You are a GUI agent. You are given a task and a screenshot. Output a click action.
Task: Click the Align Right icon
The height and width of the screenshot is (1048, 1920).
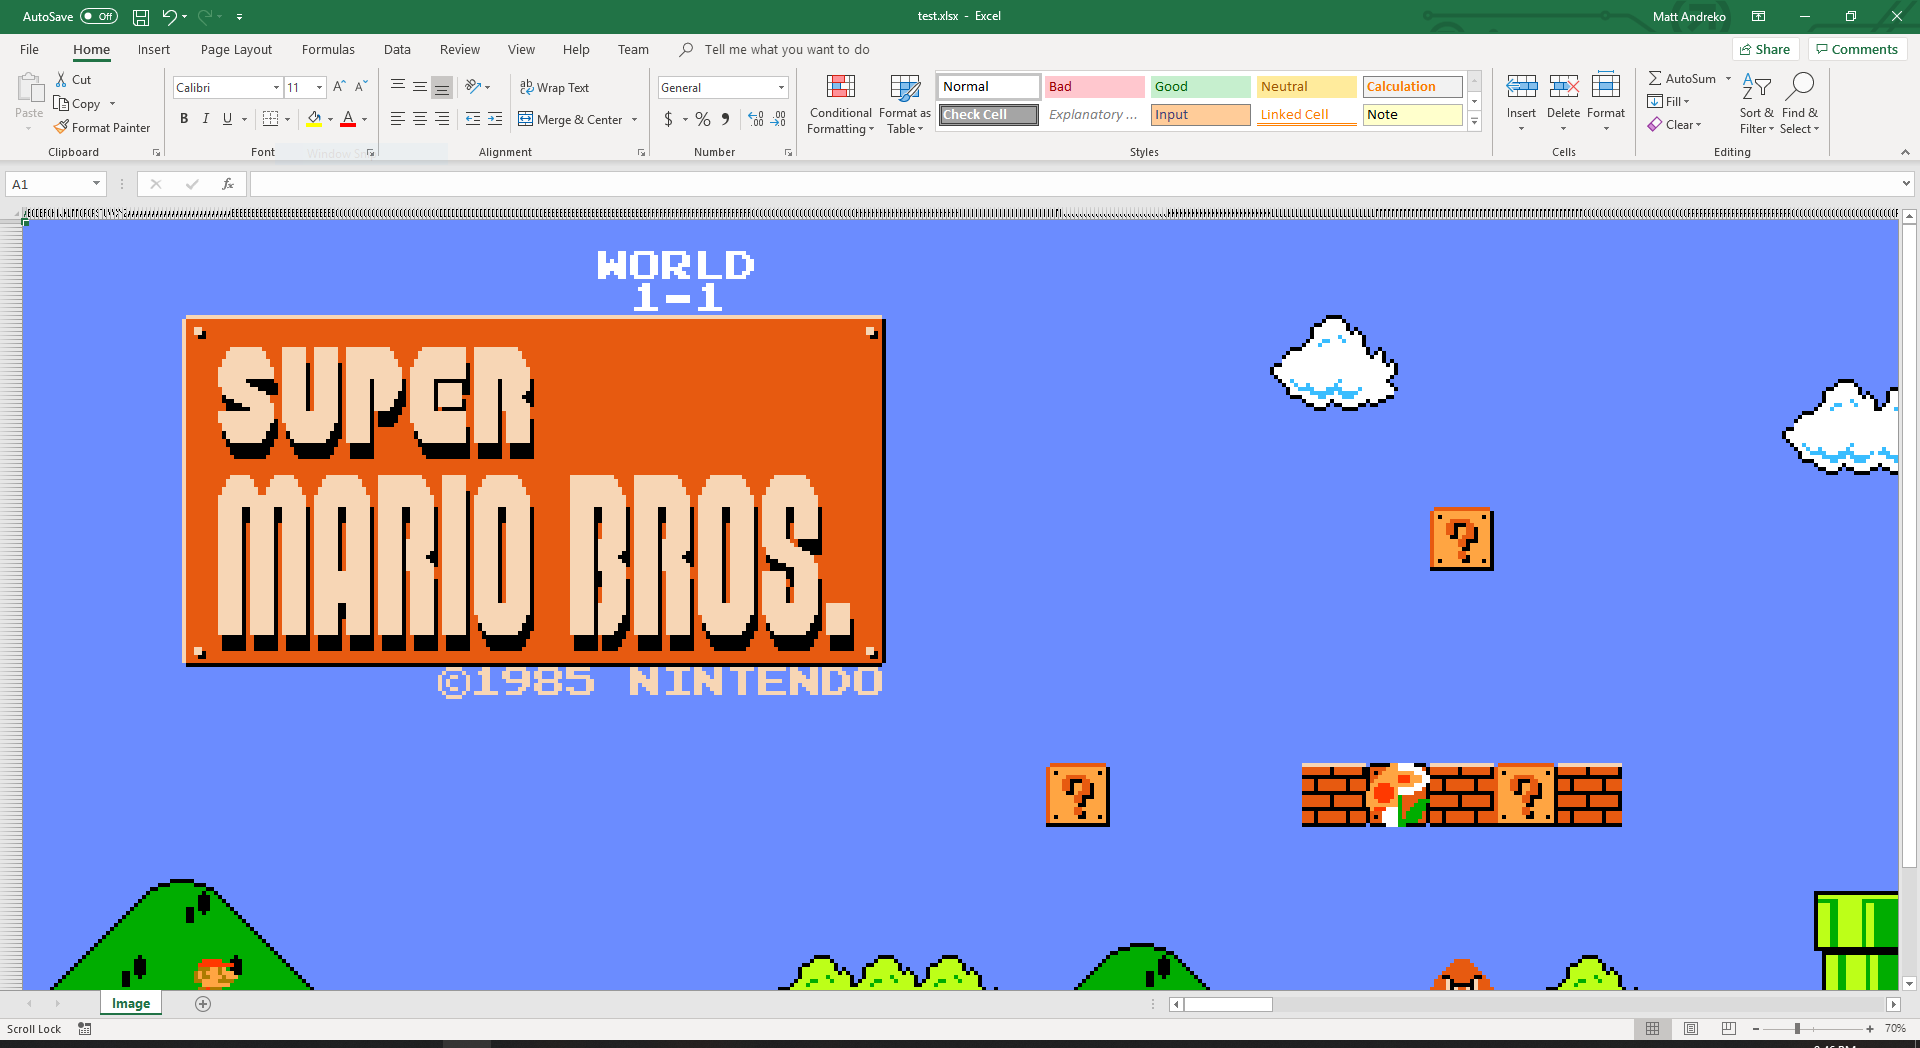441,119
